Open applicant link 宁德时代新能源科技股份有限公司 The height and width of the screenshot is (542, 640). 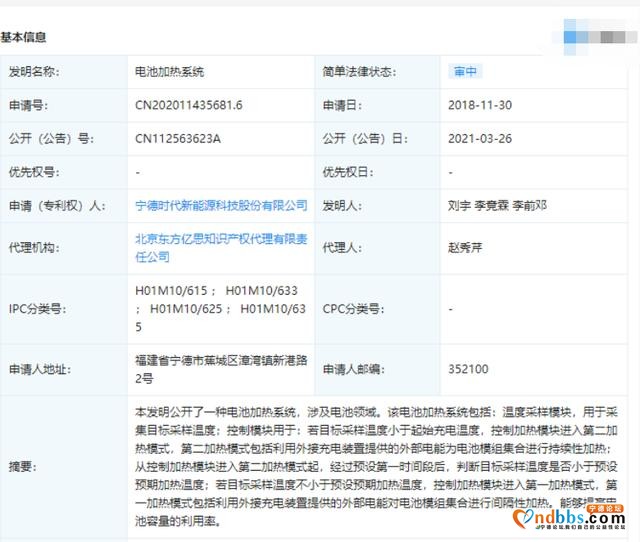221,205
